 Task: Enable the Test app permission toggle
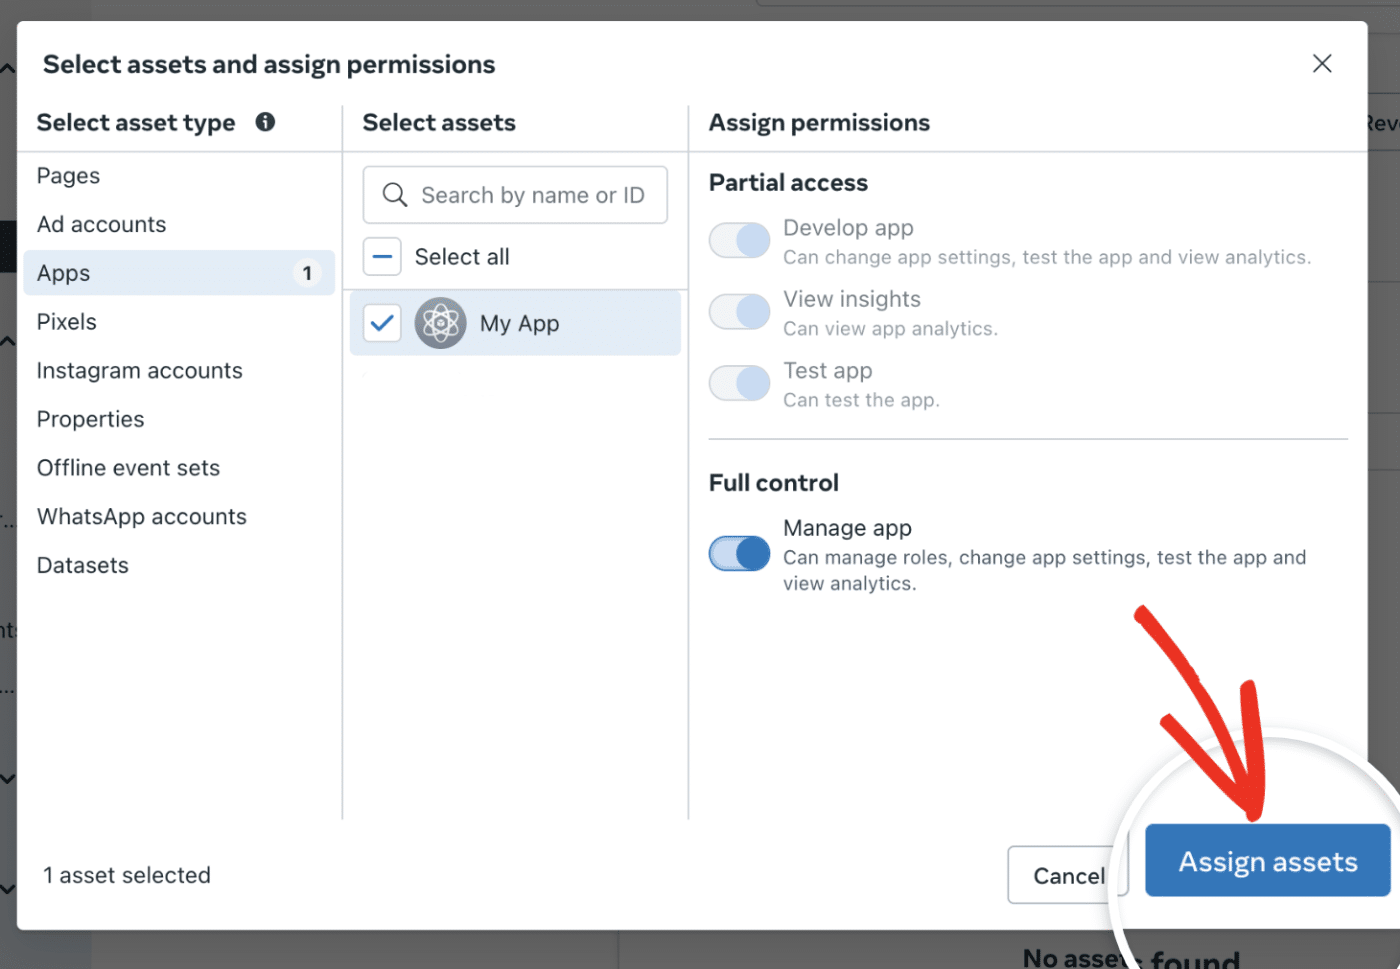point(739,383)
